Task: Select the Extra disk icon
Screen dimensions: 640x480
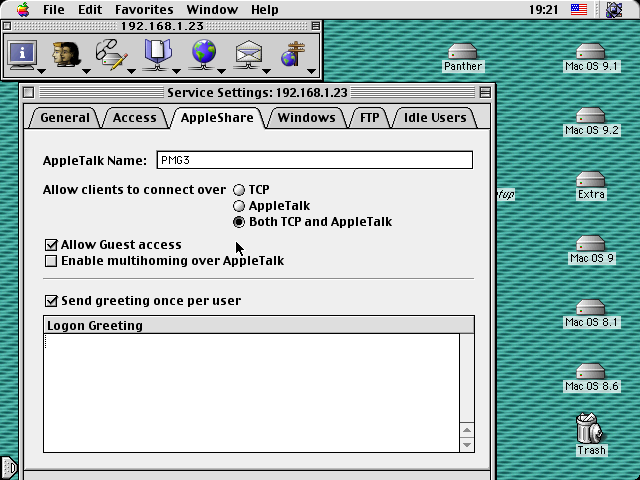Action: click(x=591, y=180)
